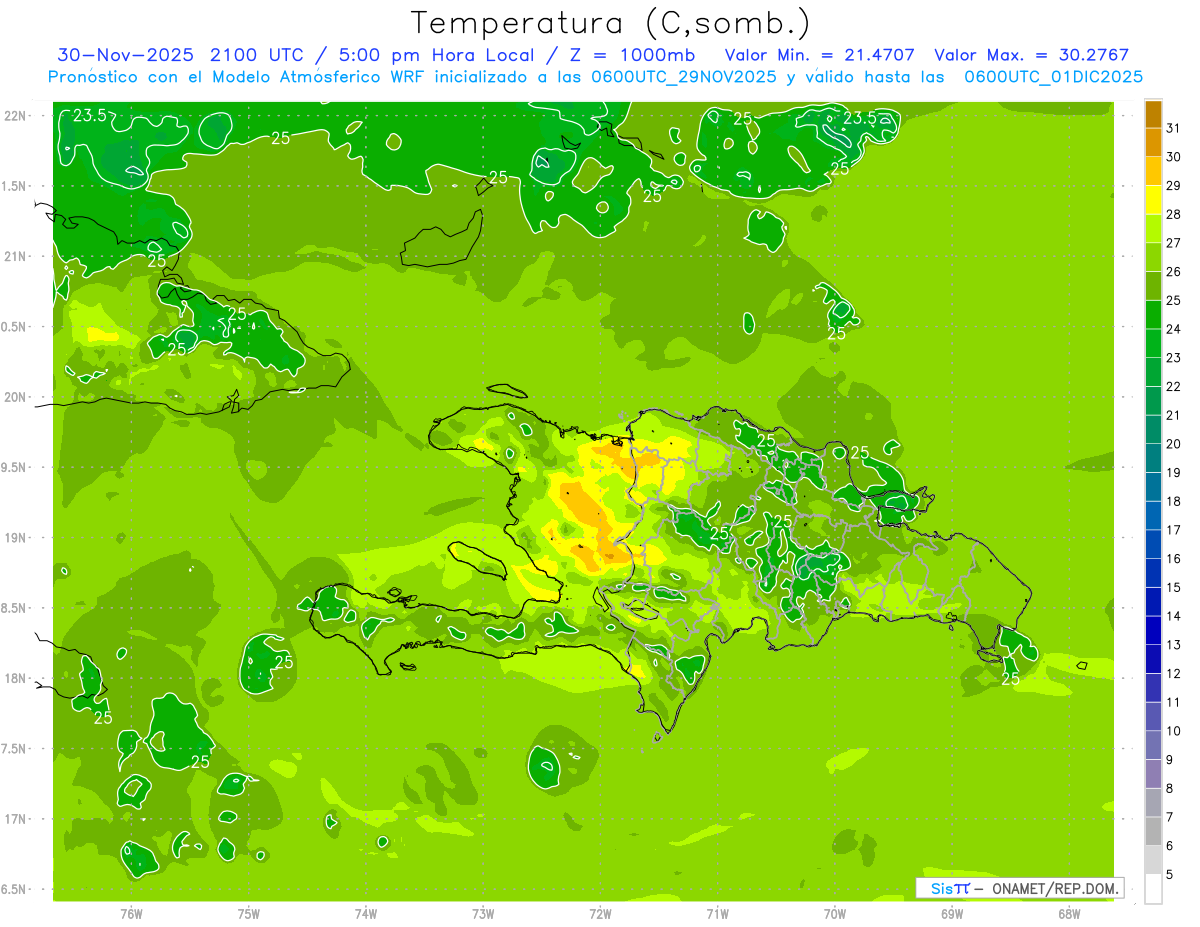Click the dark orange swatch atop the color scale
This screenshot has width=1200, height=927.
click(1153, 114)
